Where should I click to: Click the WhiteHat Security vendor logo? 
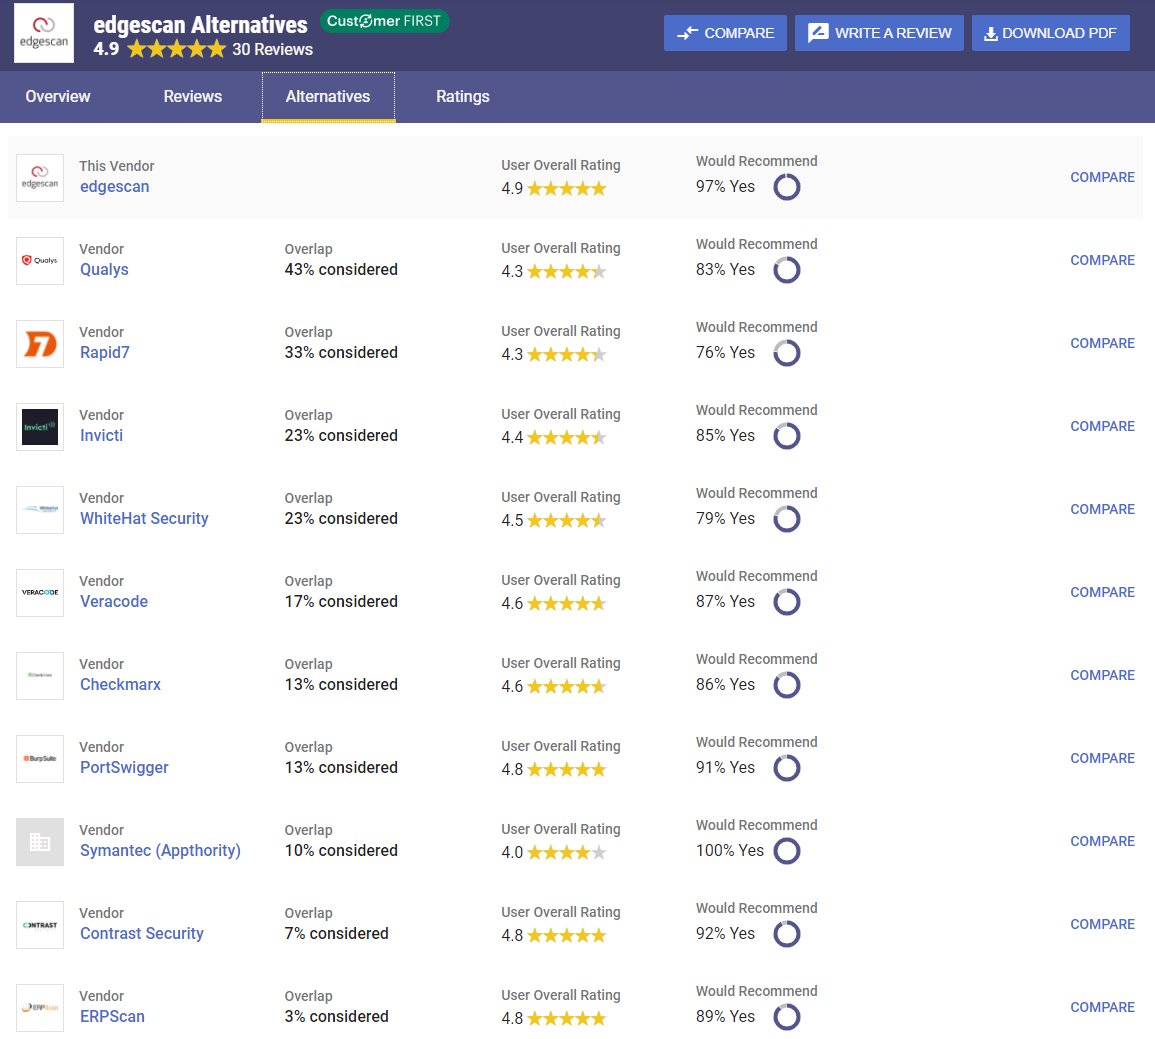[40, 510]
